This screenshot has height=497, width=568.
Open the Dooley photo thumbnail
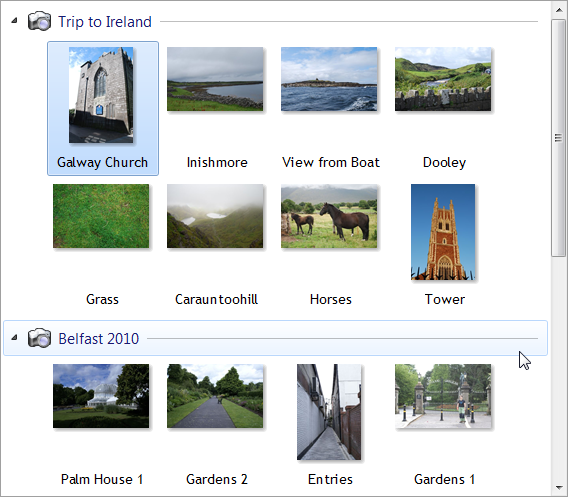pos(443,79)
